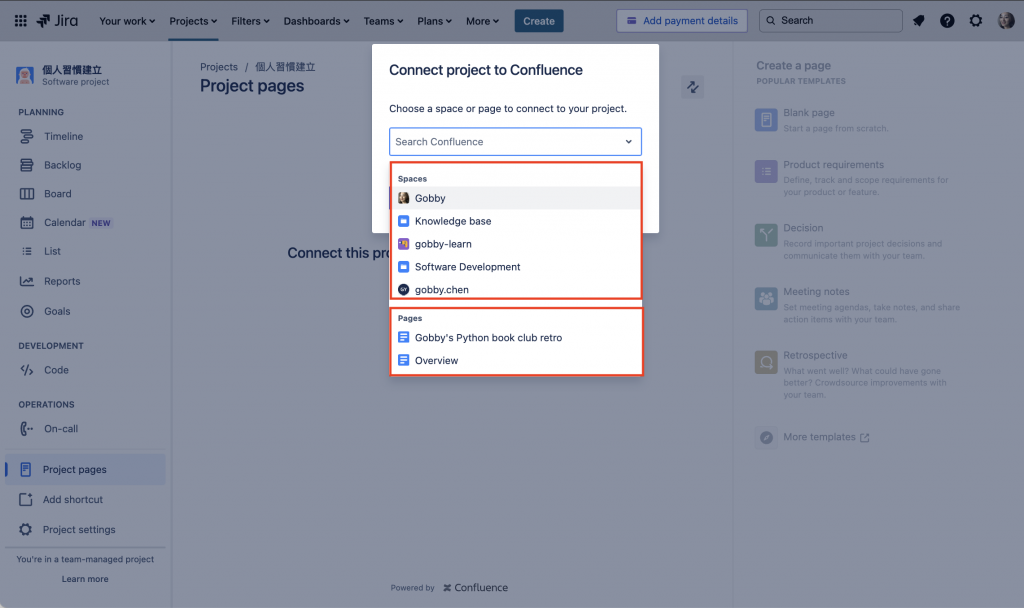Open the help question mark icon
Viewport: 1024px width, 608px height.
(947, 21)
